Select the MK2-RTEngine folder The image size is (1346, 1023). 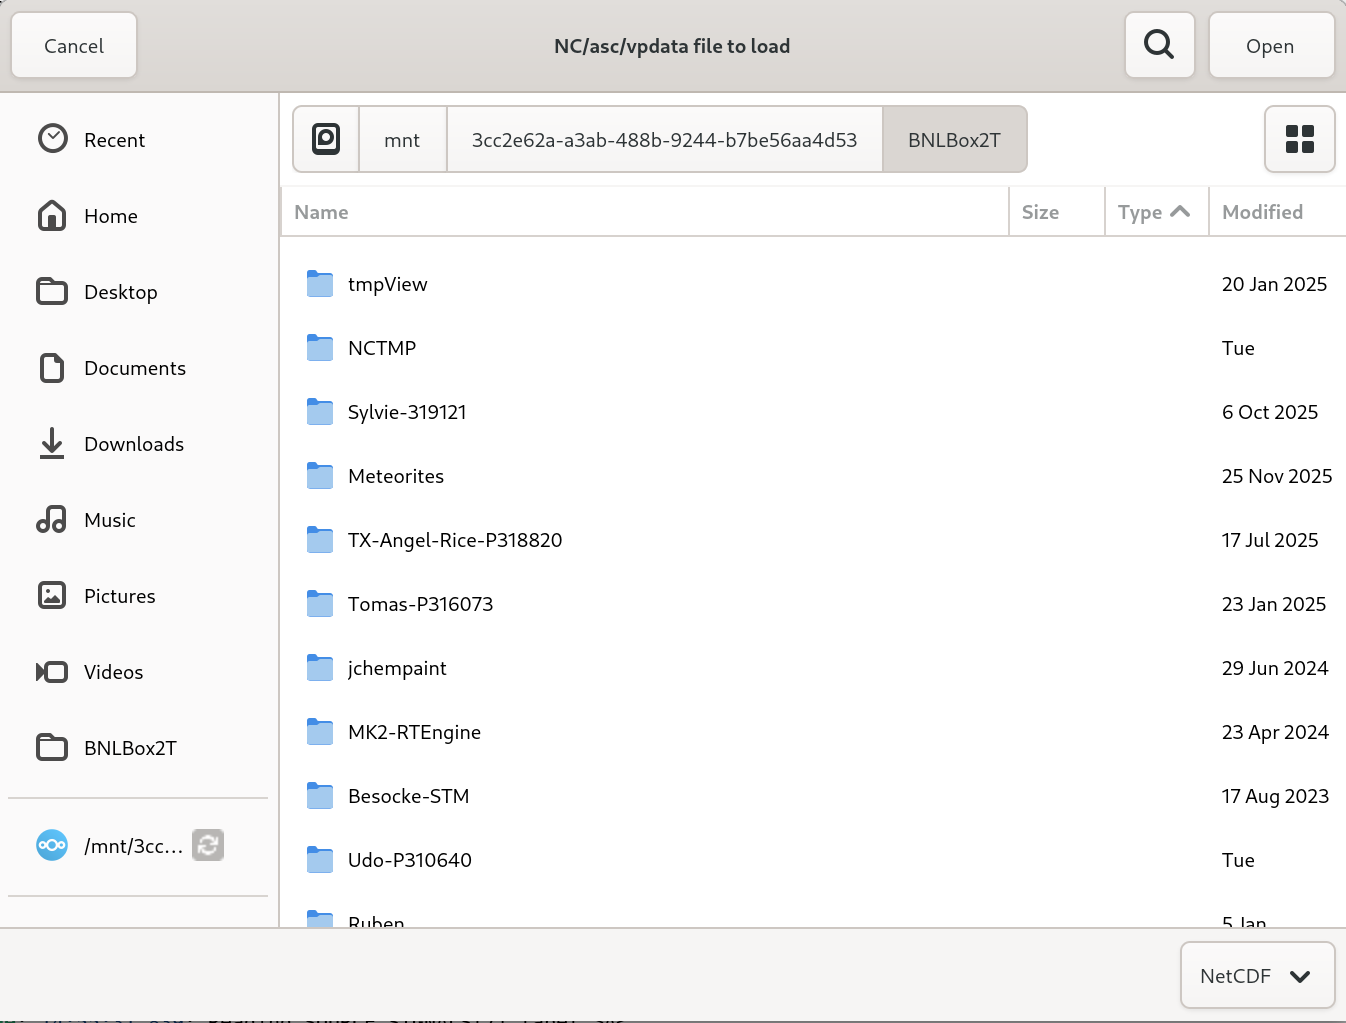414,732
